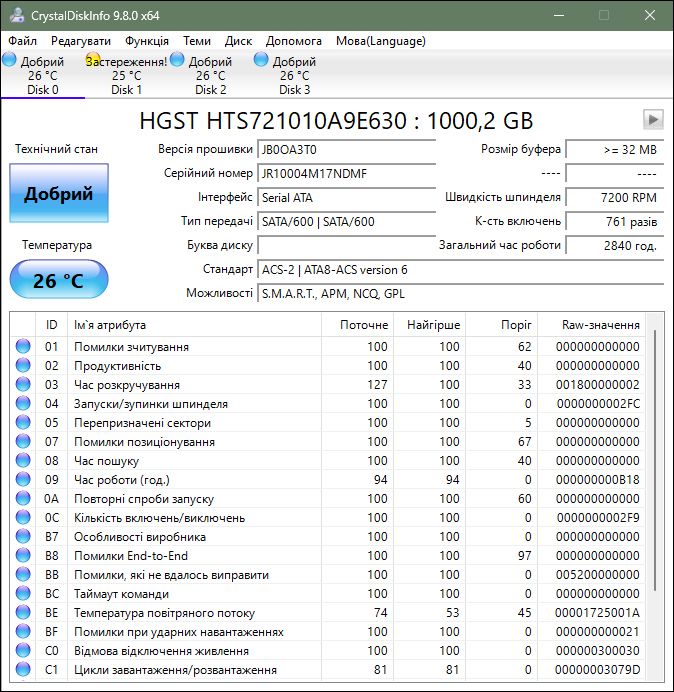
Task: Click the Поріг column header
Action: tap(501, 325)
